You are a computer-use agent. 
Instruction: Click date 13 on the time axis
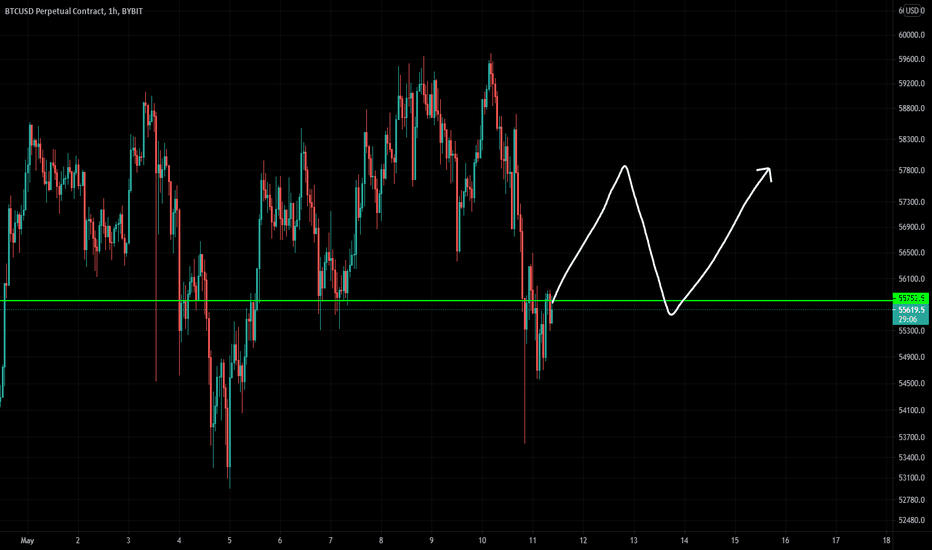[634, 540]
